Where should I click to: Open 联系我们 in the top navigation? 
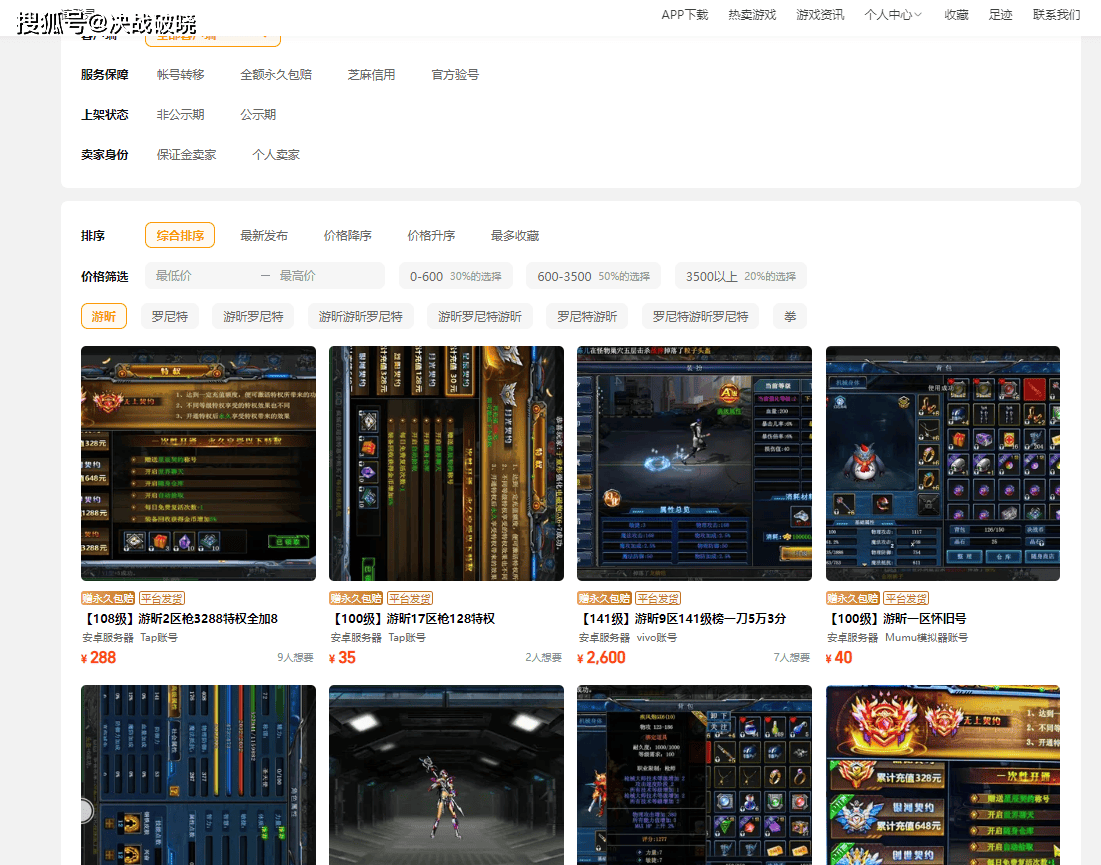pos(1056,15)
